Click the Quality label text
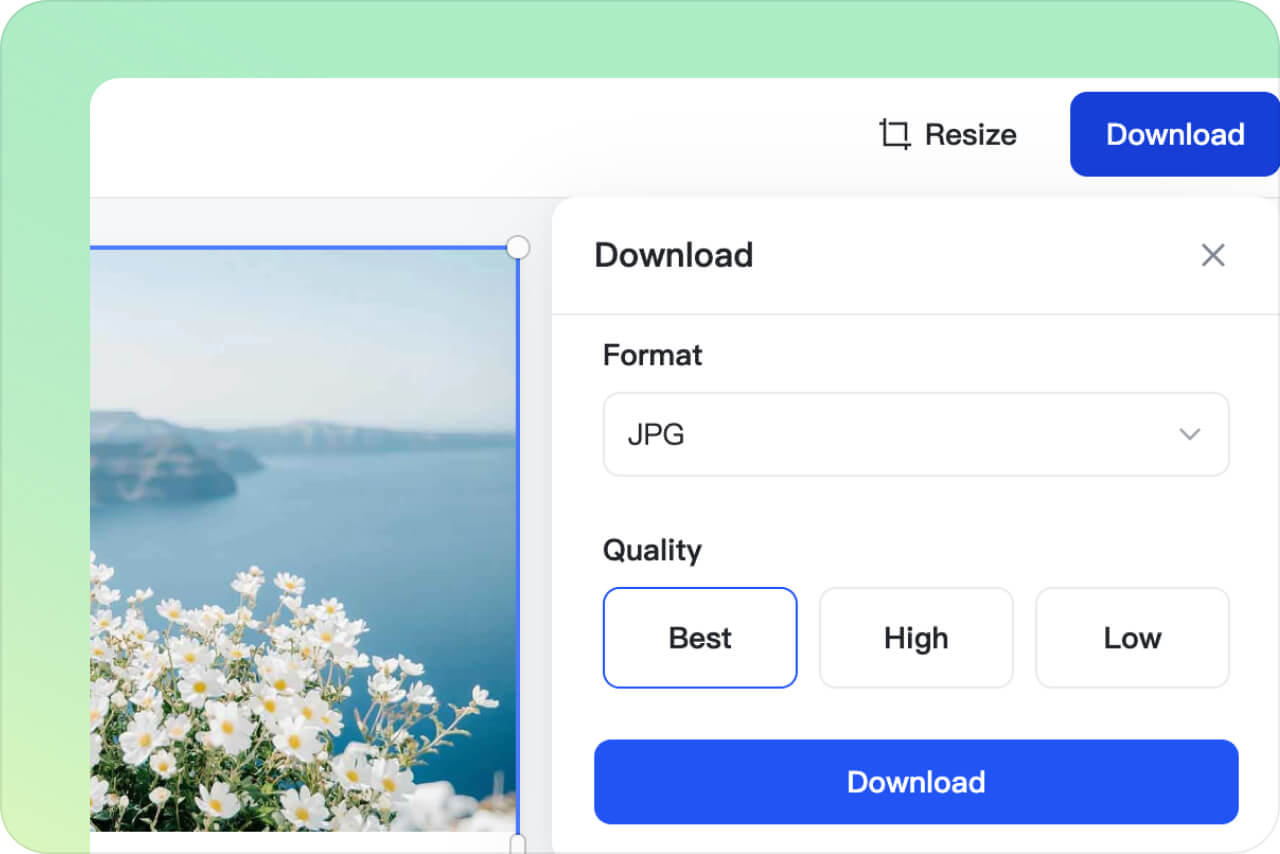 652,550
